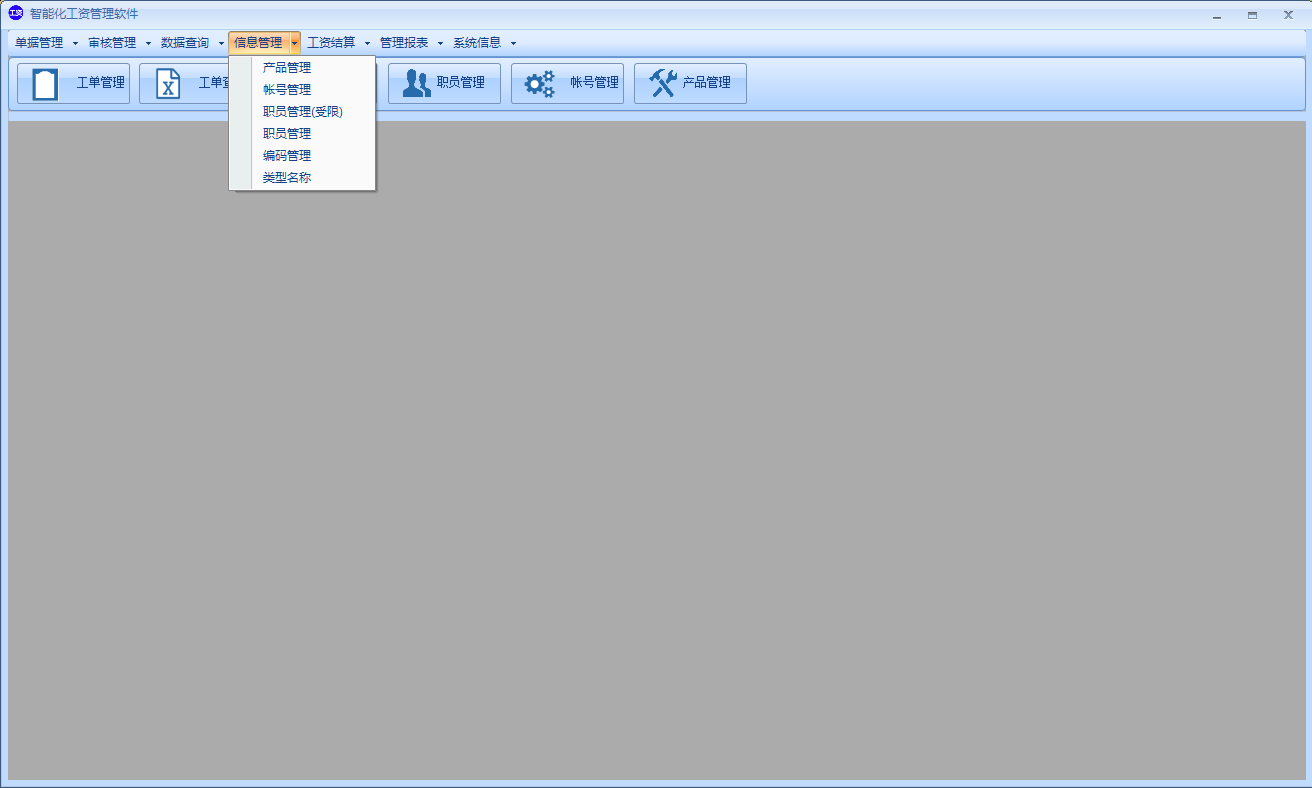Choose 编码管理 from the open menu
Viewport: 1312px width, 788px height.
[287, 156]
